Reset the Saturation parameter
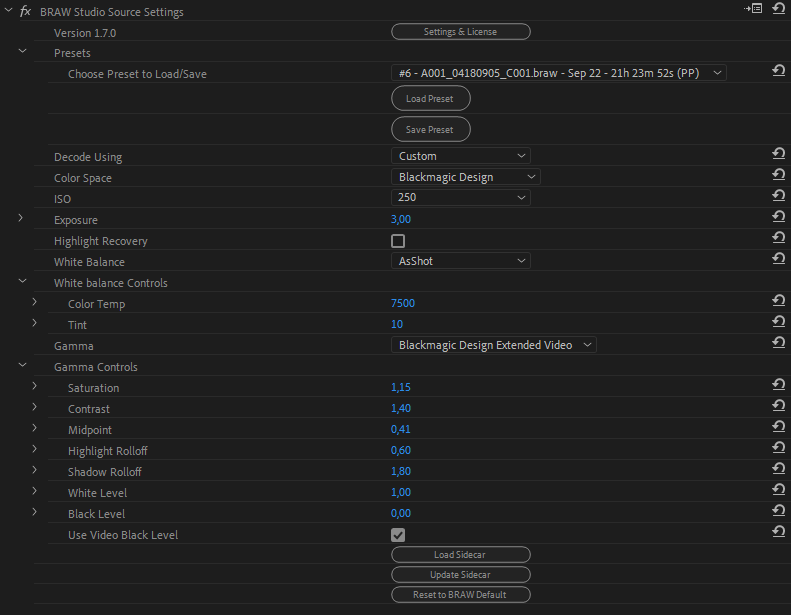This screenshot has height=615, width=791. (778, 387)
